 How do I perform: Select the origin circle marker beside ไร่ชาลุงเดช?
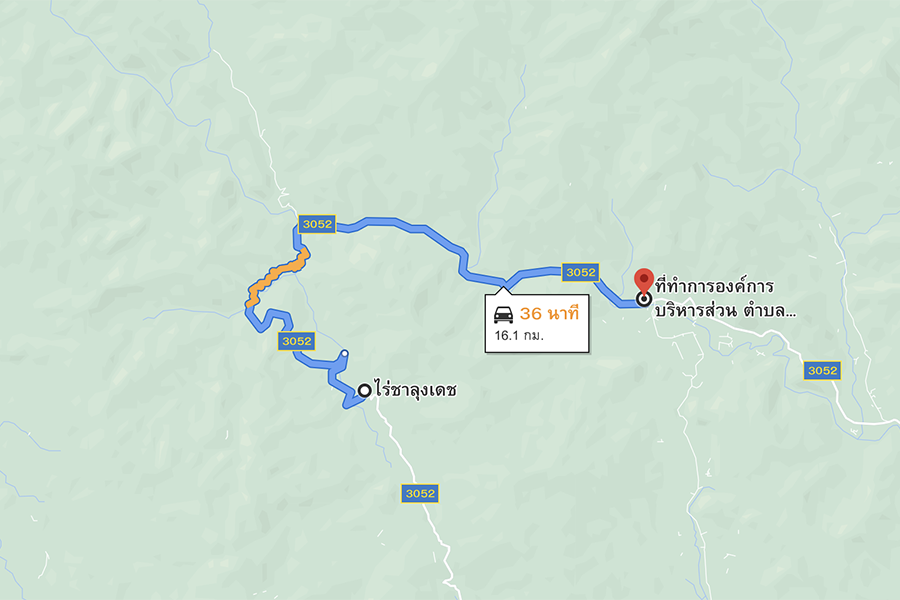coord(364,390)
